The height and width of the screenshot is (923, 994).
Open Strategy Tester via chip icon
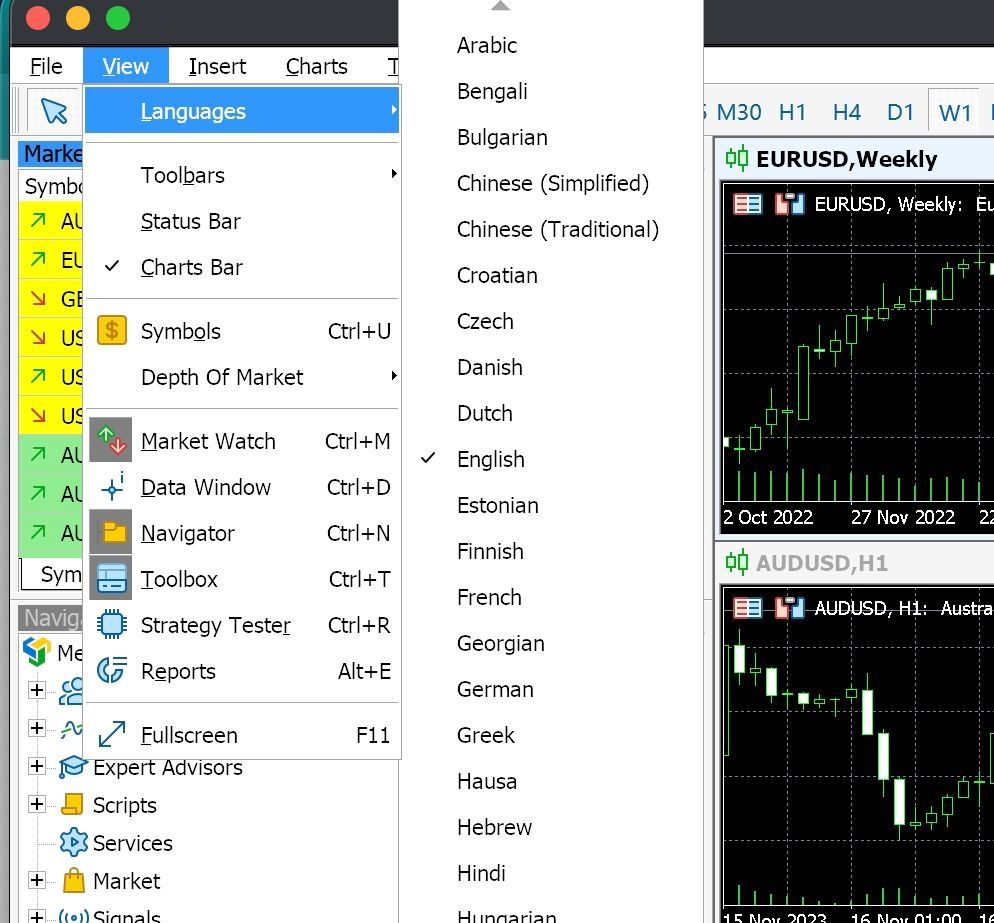click(111, 625)
